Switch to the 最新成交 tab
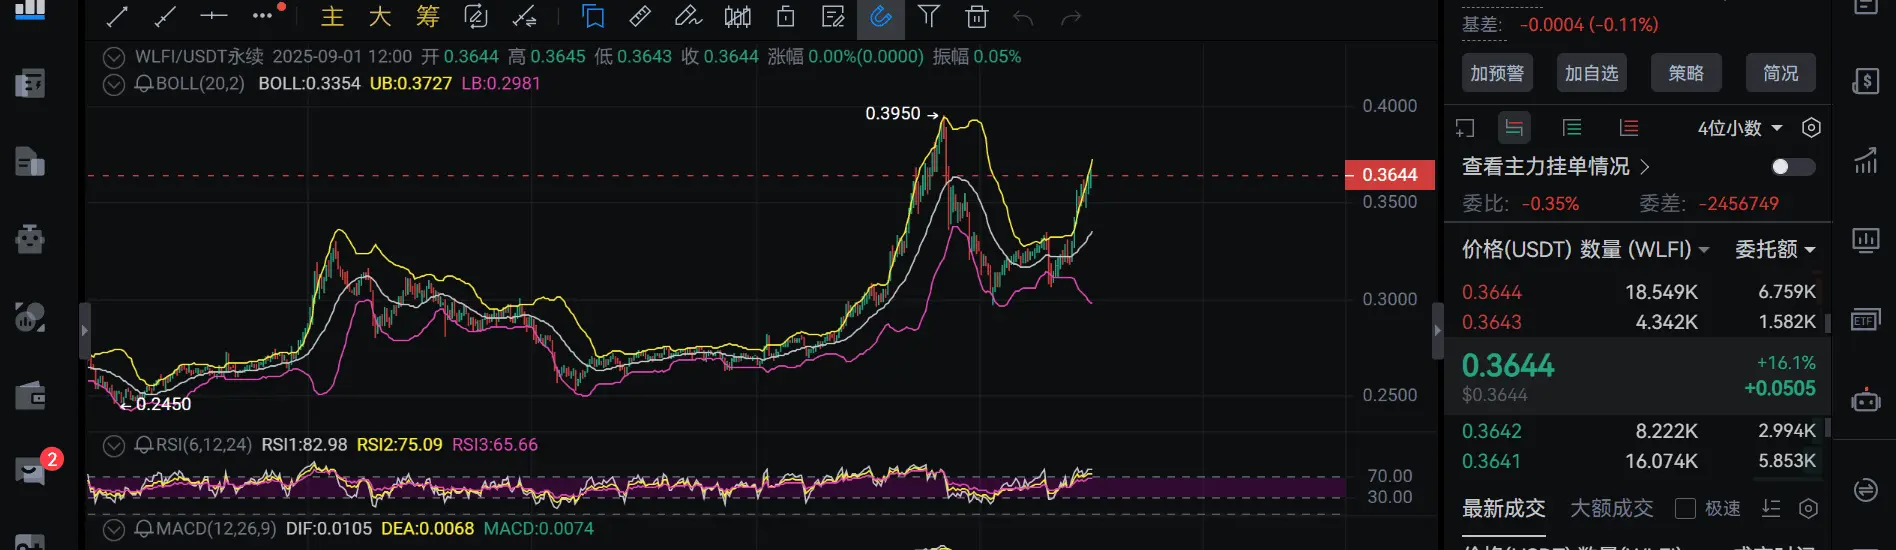This screenshot has width=1896, height=550. pyautogui.click(x=1503, y=509)
